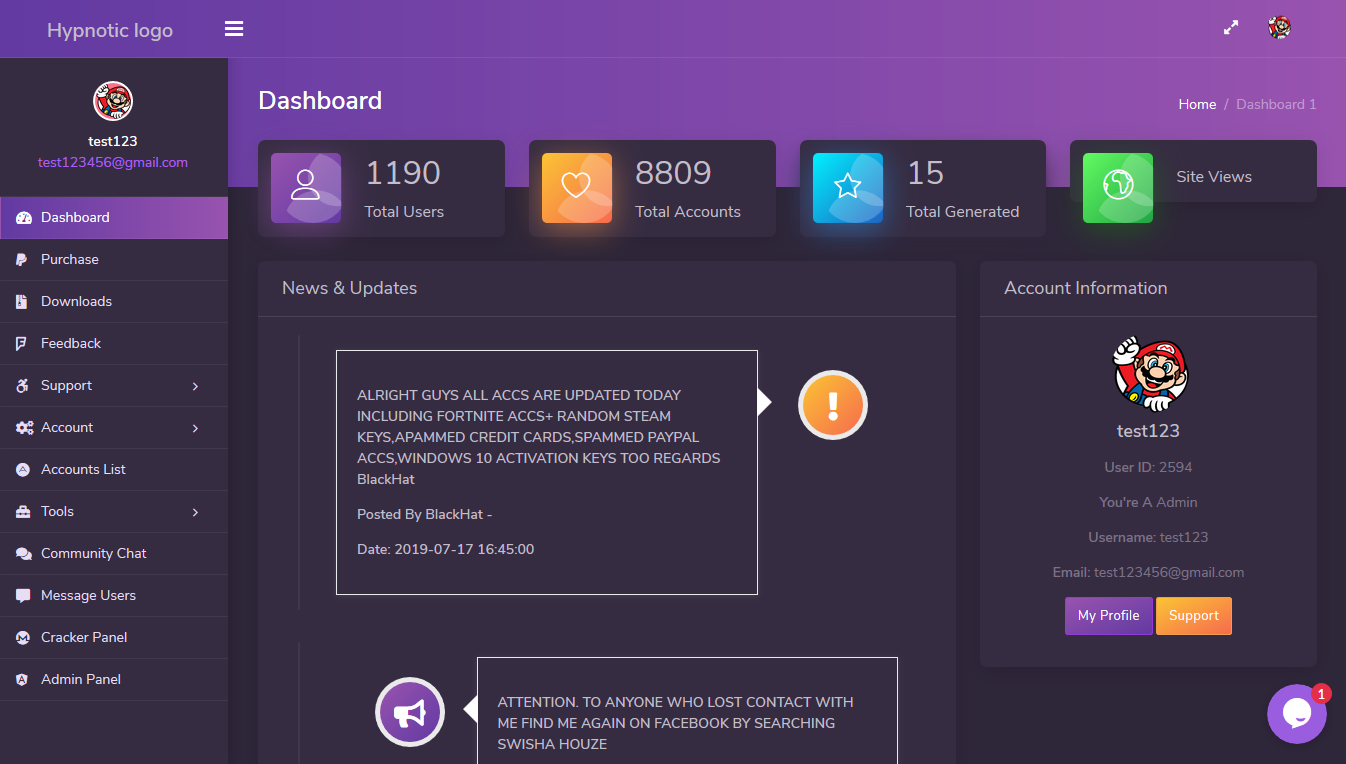Click the orange Support button
Screen dimensions: 1346x764
pos(1193,616)
